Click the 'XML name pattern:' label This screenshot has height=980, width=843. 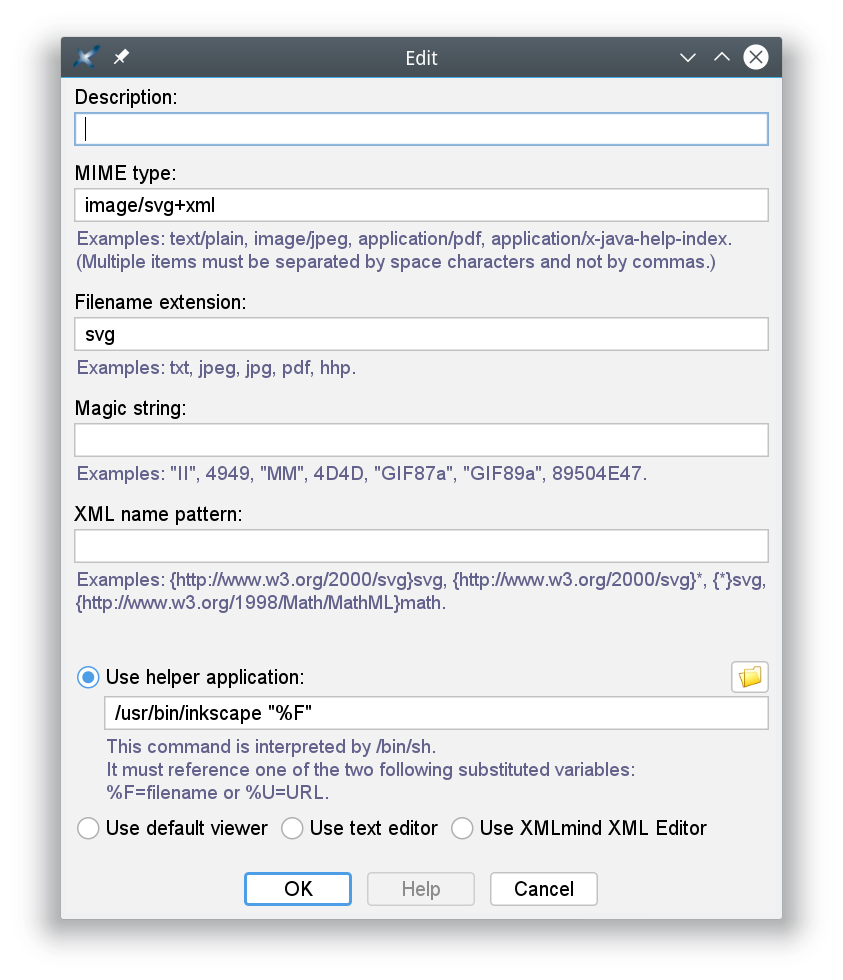158,514
